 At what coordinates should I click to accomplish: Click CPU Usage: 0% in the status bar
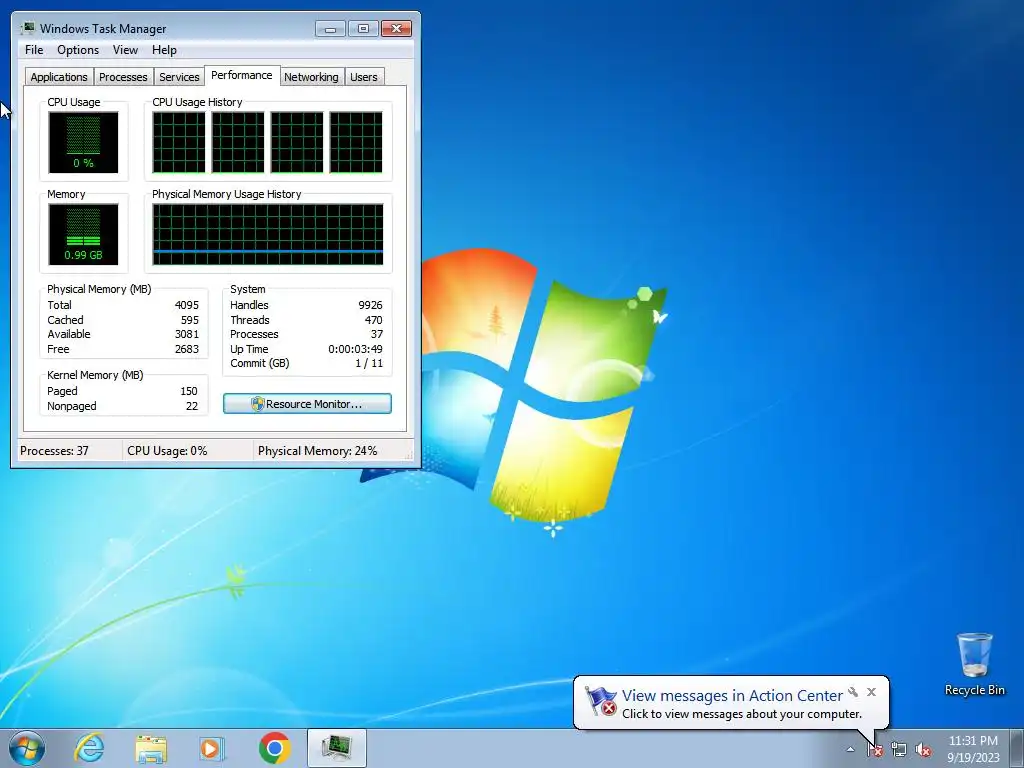[167, 451]
